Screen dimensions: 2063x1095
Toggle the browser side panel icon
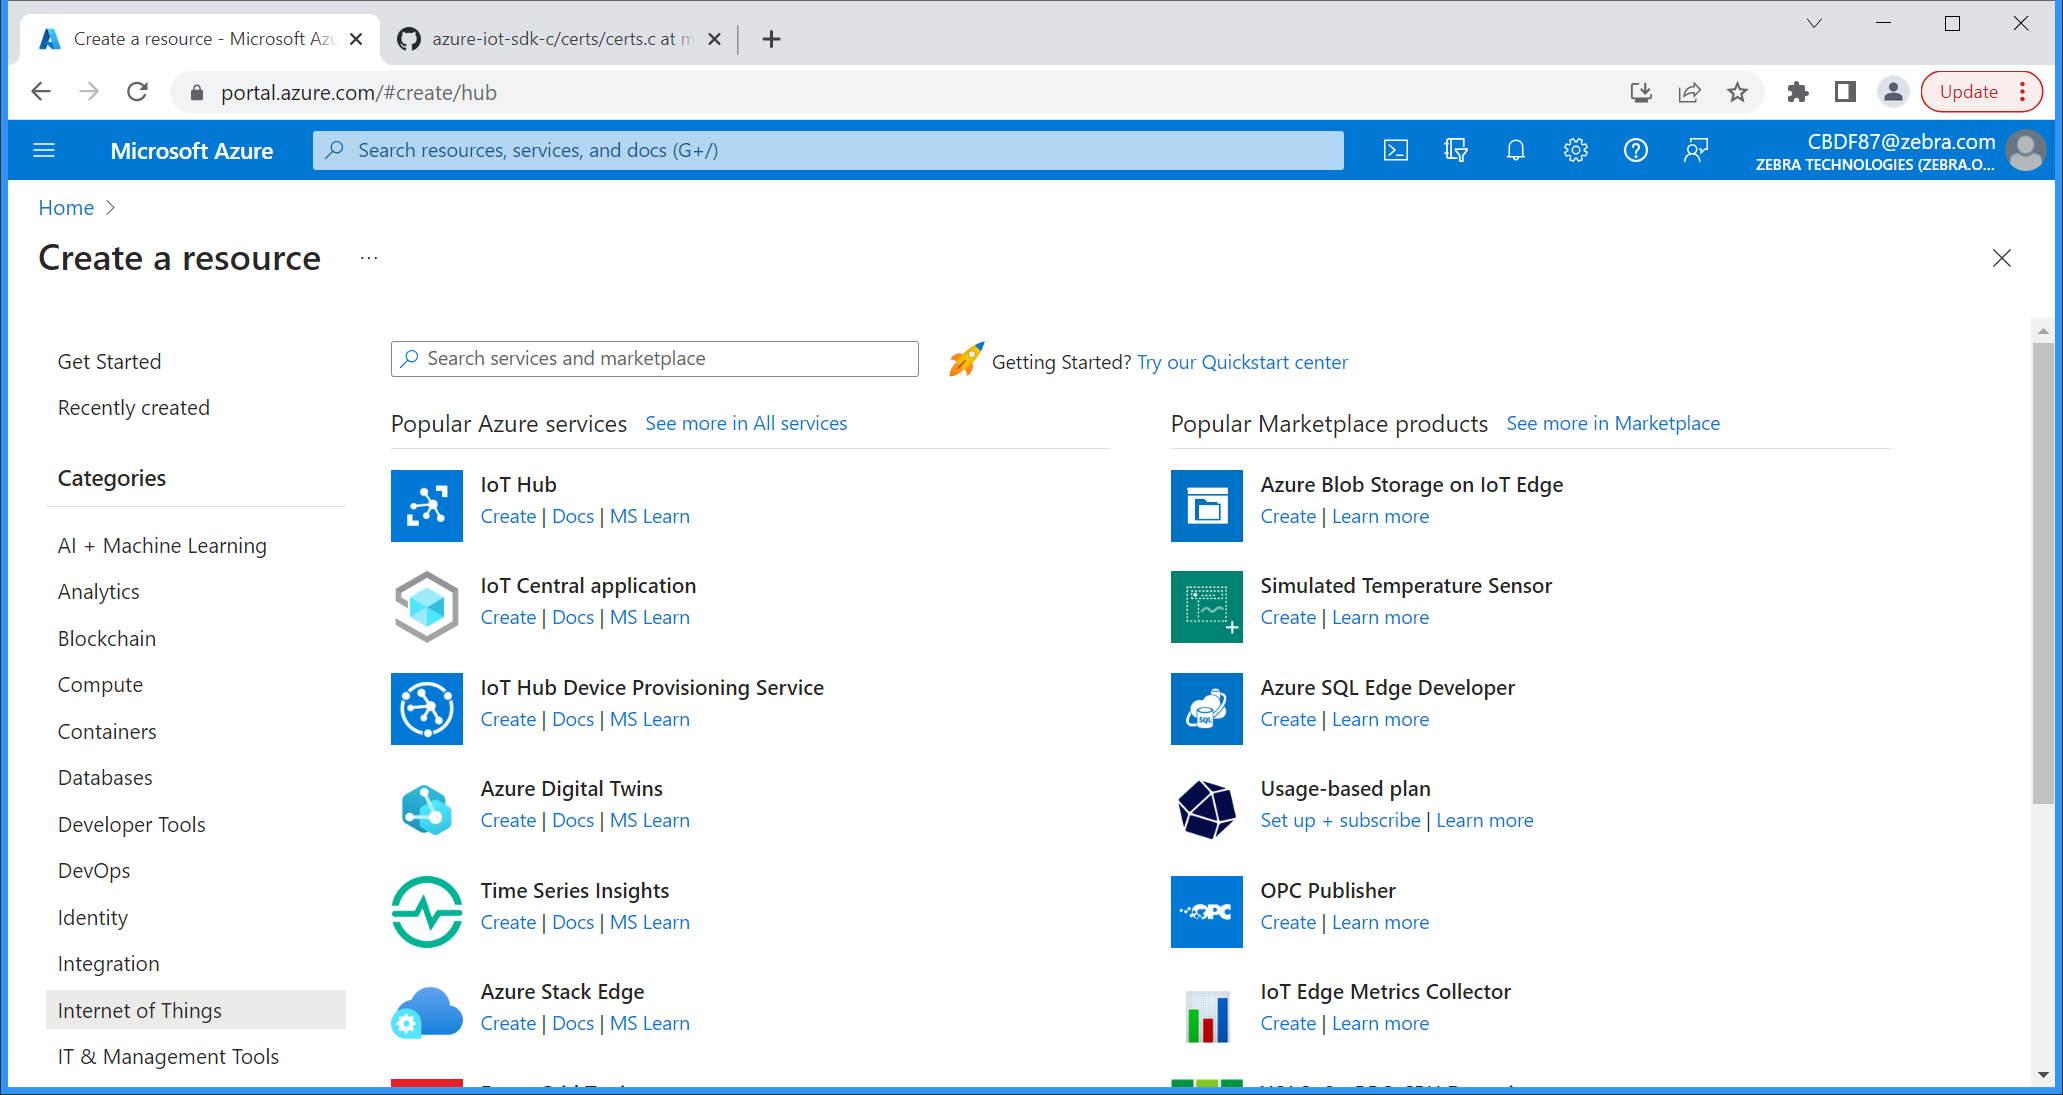tap(1845, 92)
